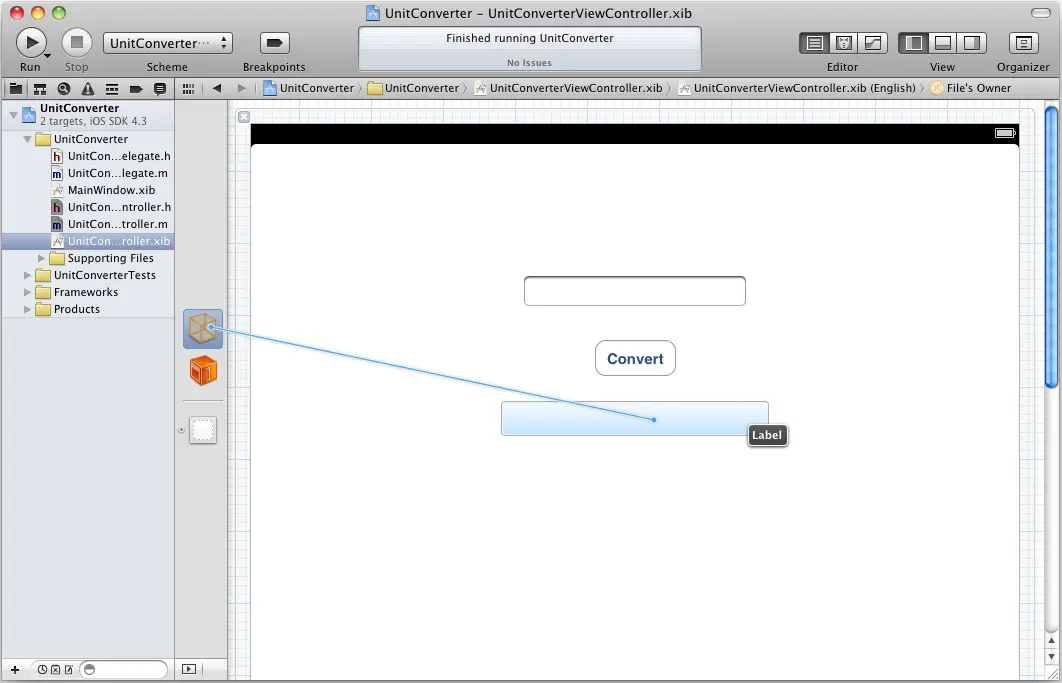This screenshot has width=1062, height=683.
Task: Open the Search navigator
Action: [62, 88]
